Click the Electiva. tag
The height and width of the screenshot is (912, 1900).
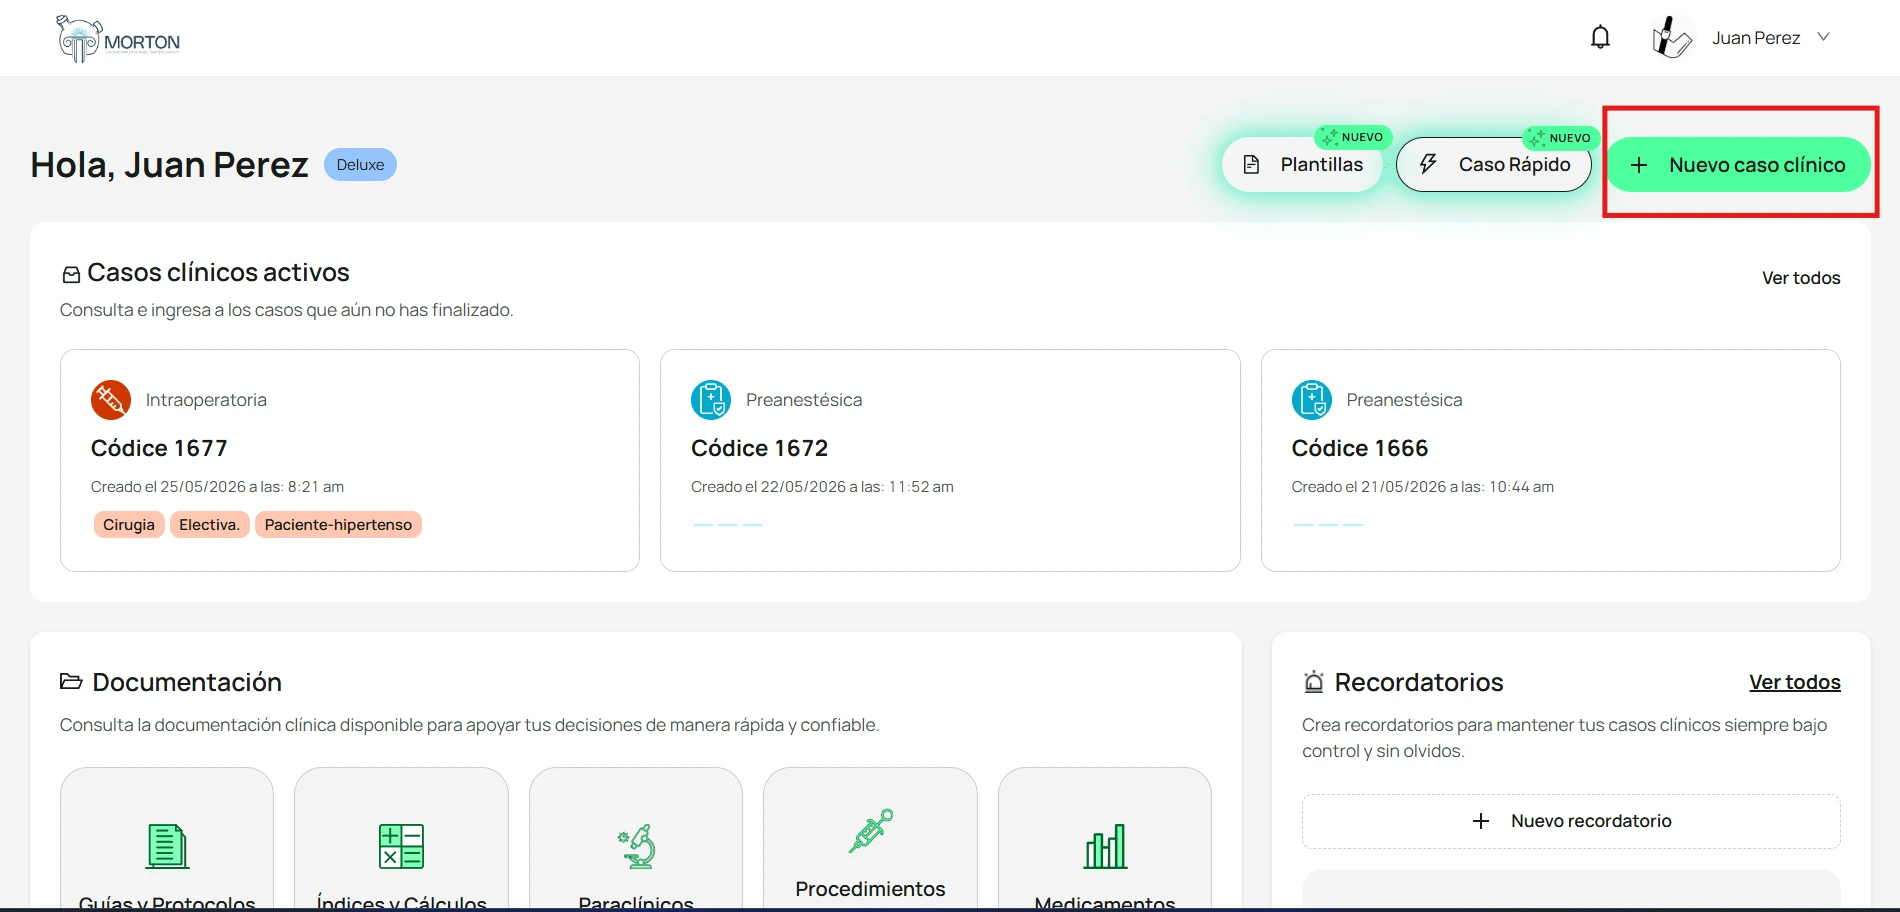click(209, 525)
